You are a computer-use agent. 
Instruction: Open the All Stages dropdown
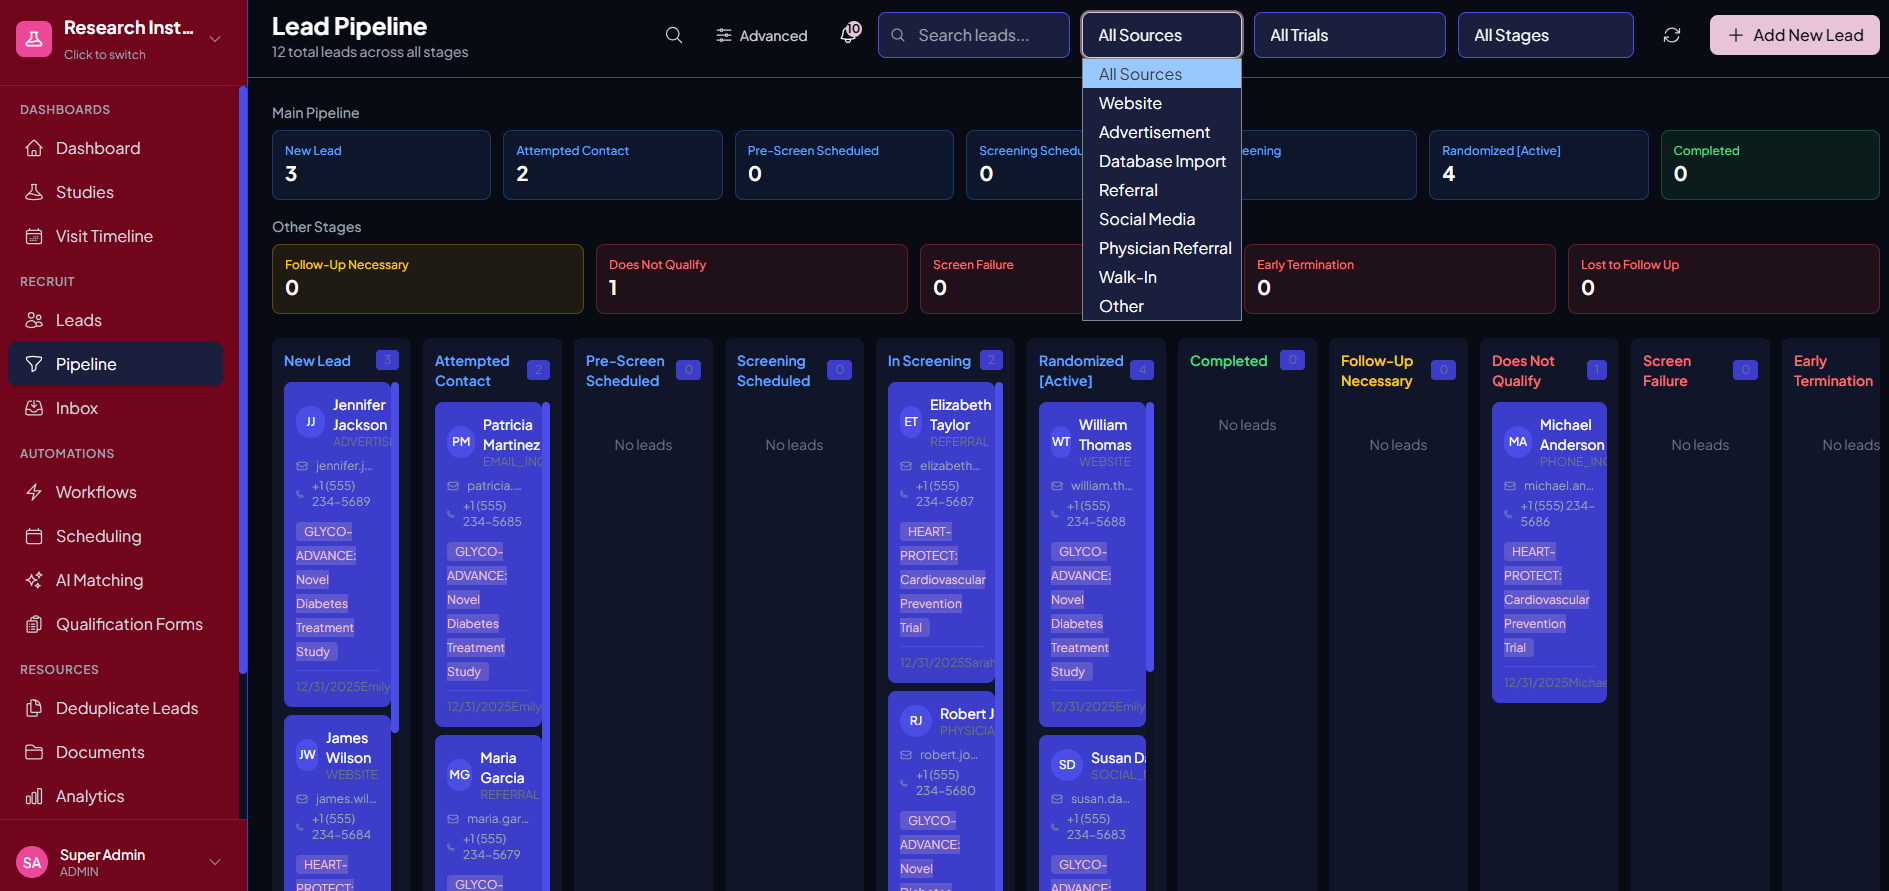coord(1546,35)
